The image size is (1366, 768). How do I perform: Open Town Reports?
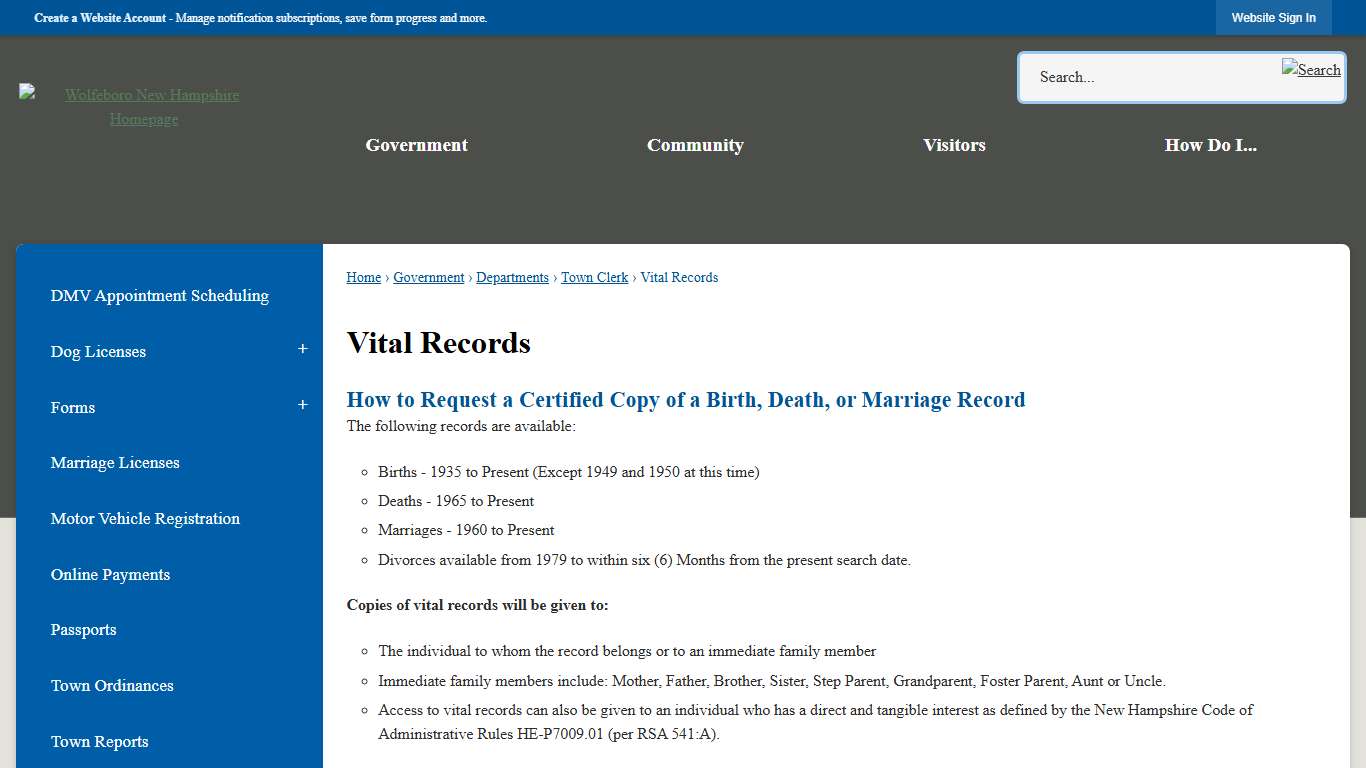tap(99, 741)
